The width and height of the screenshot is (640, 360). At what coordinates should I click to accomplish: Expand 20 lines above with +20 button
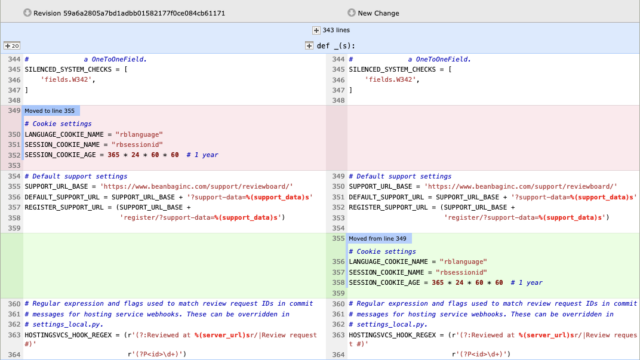[x=12, y=46]
